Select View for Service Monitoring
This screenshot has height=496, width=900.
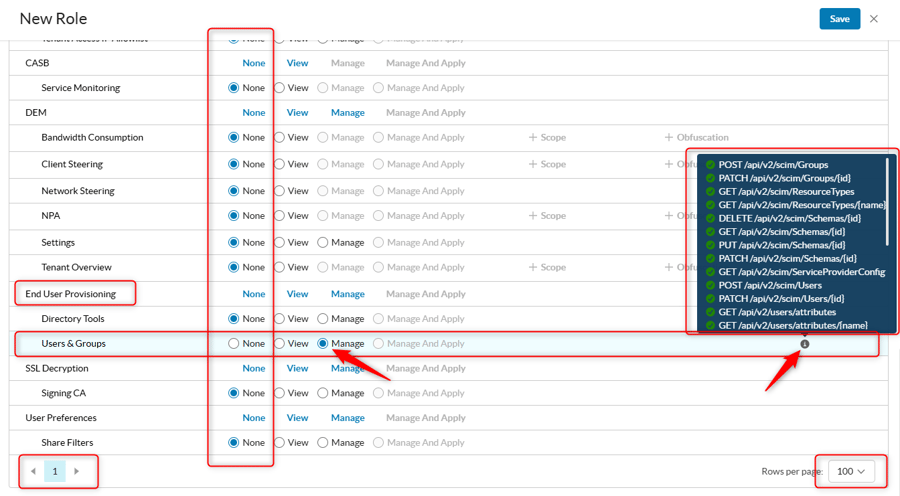click(x=280, y=88)
